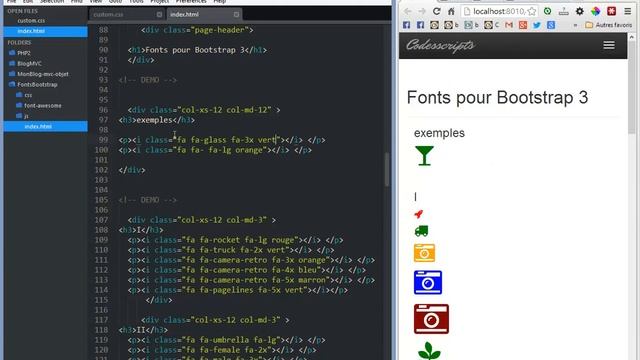Expand the PHP2 folder
The height and width of the screenshot is (360, 640).
point(24,53)
